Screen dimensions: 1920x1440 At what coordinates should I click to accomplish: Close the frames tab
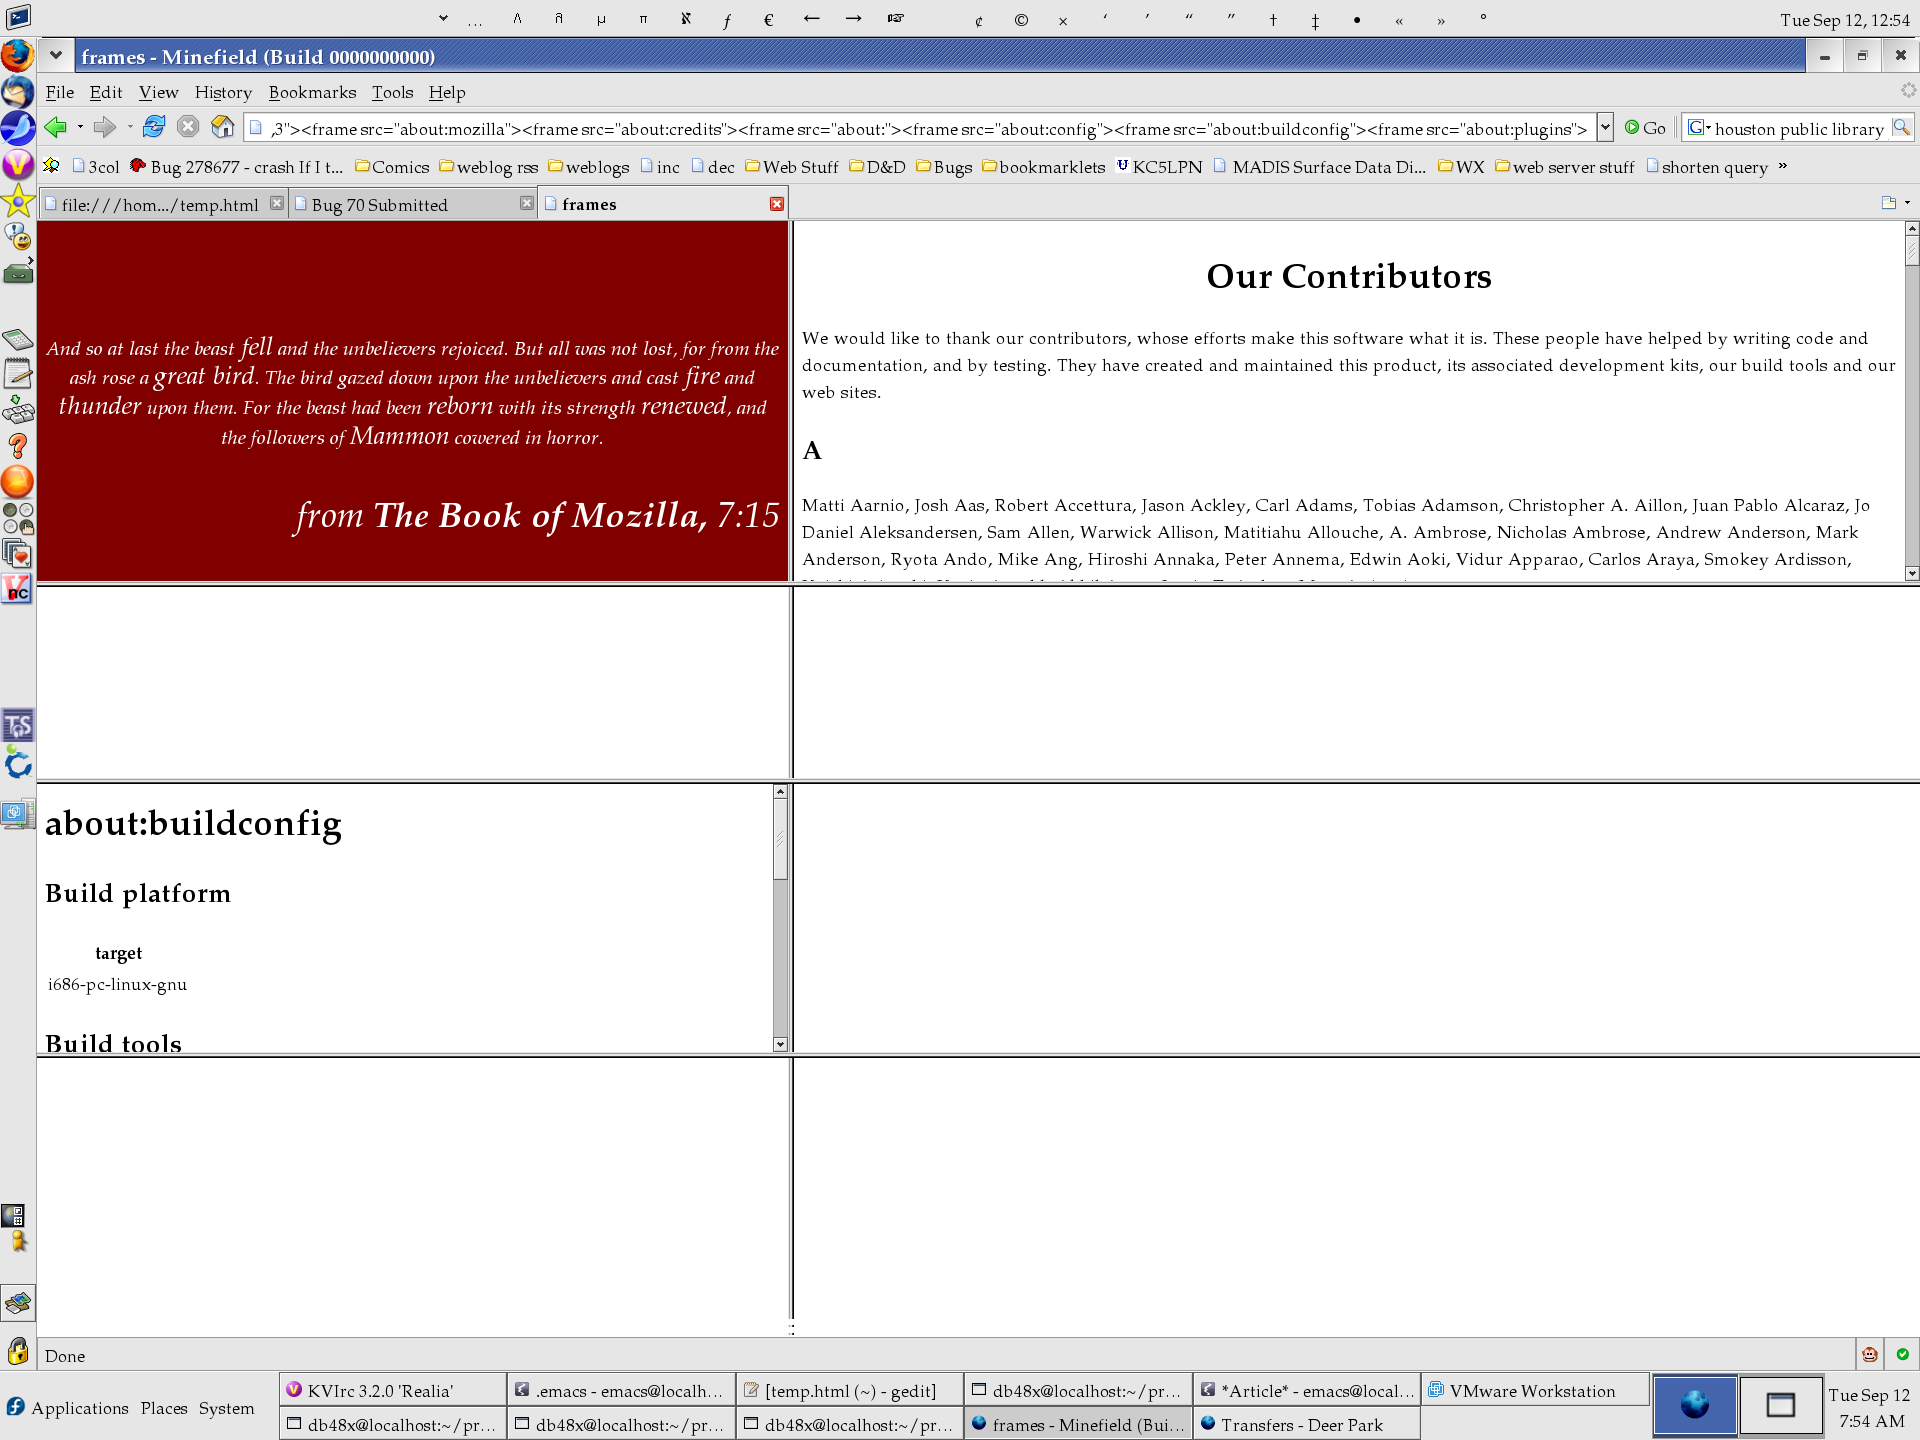click(x=777, y=204)
